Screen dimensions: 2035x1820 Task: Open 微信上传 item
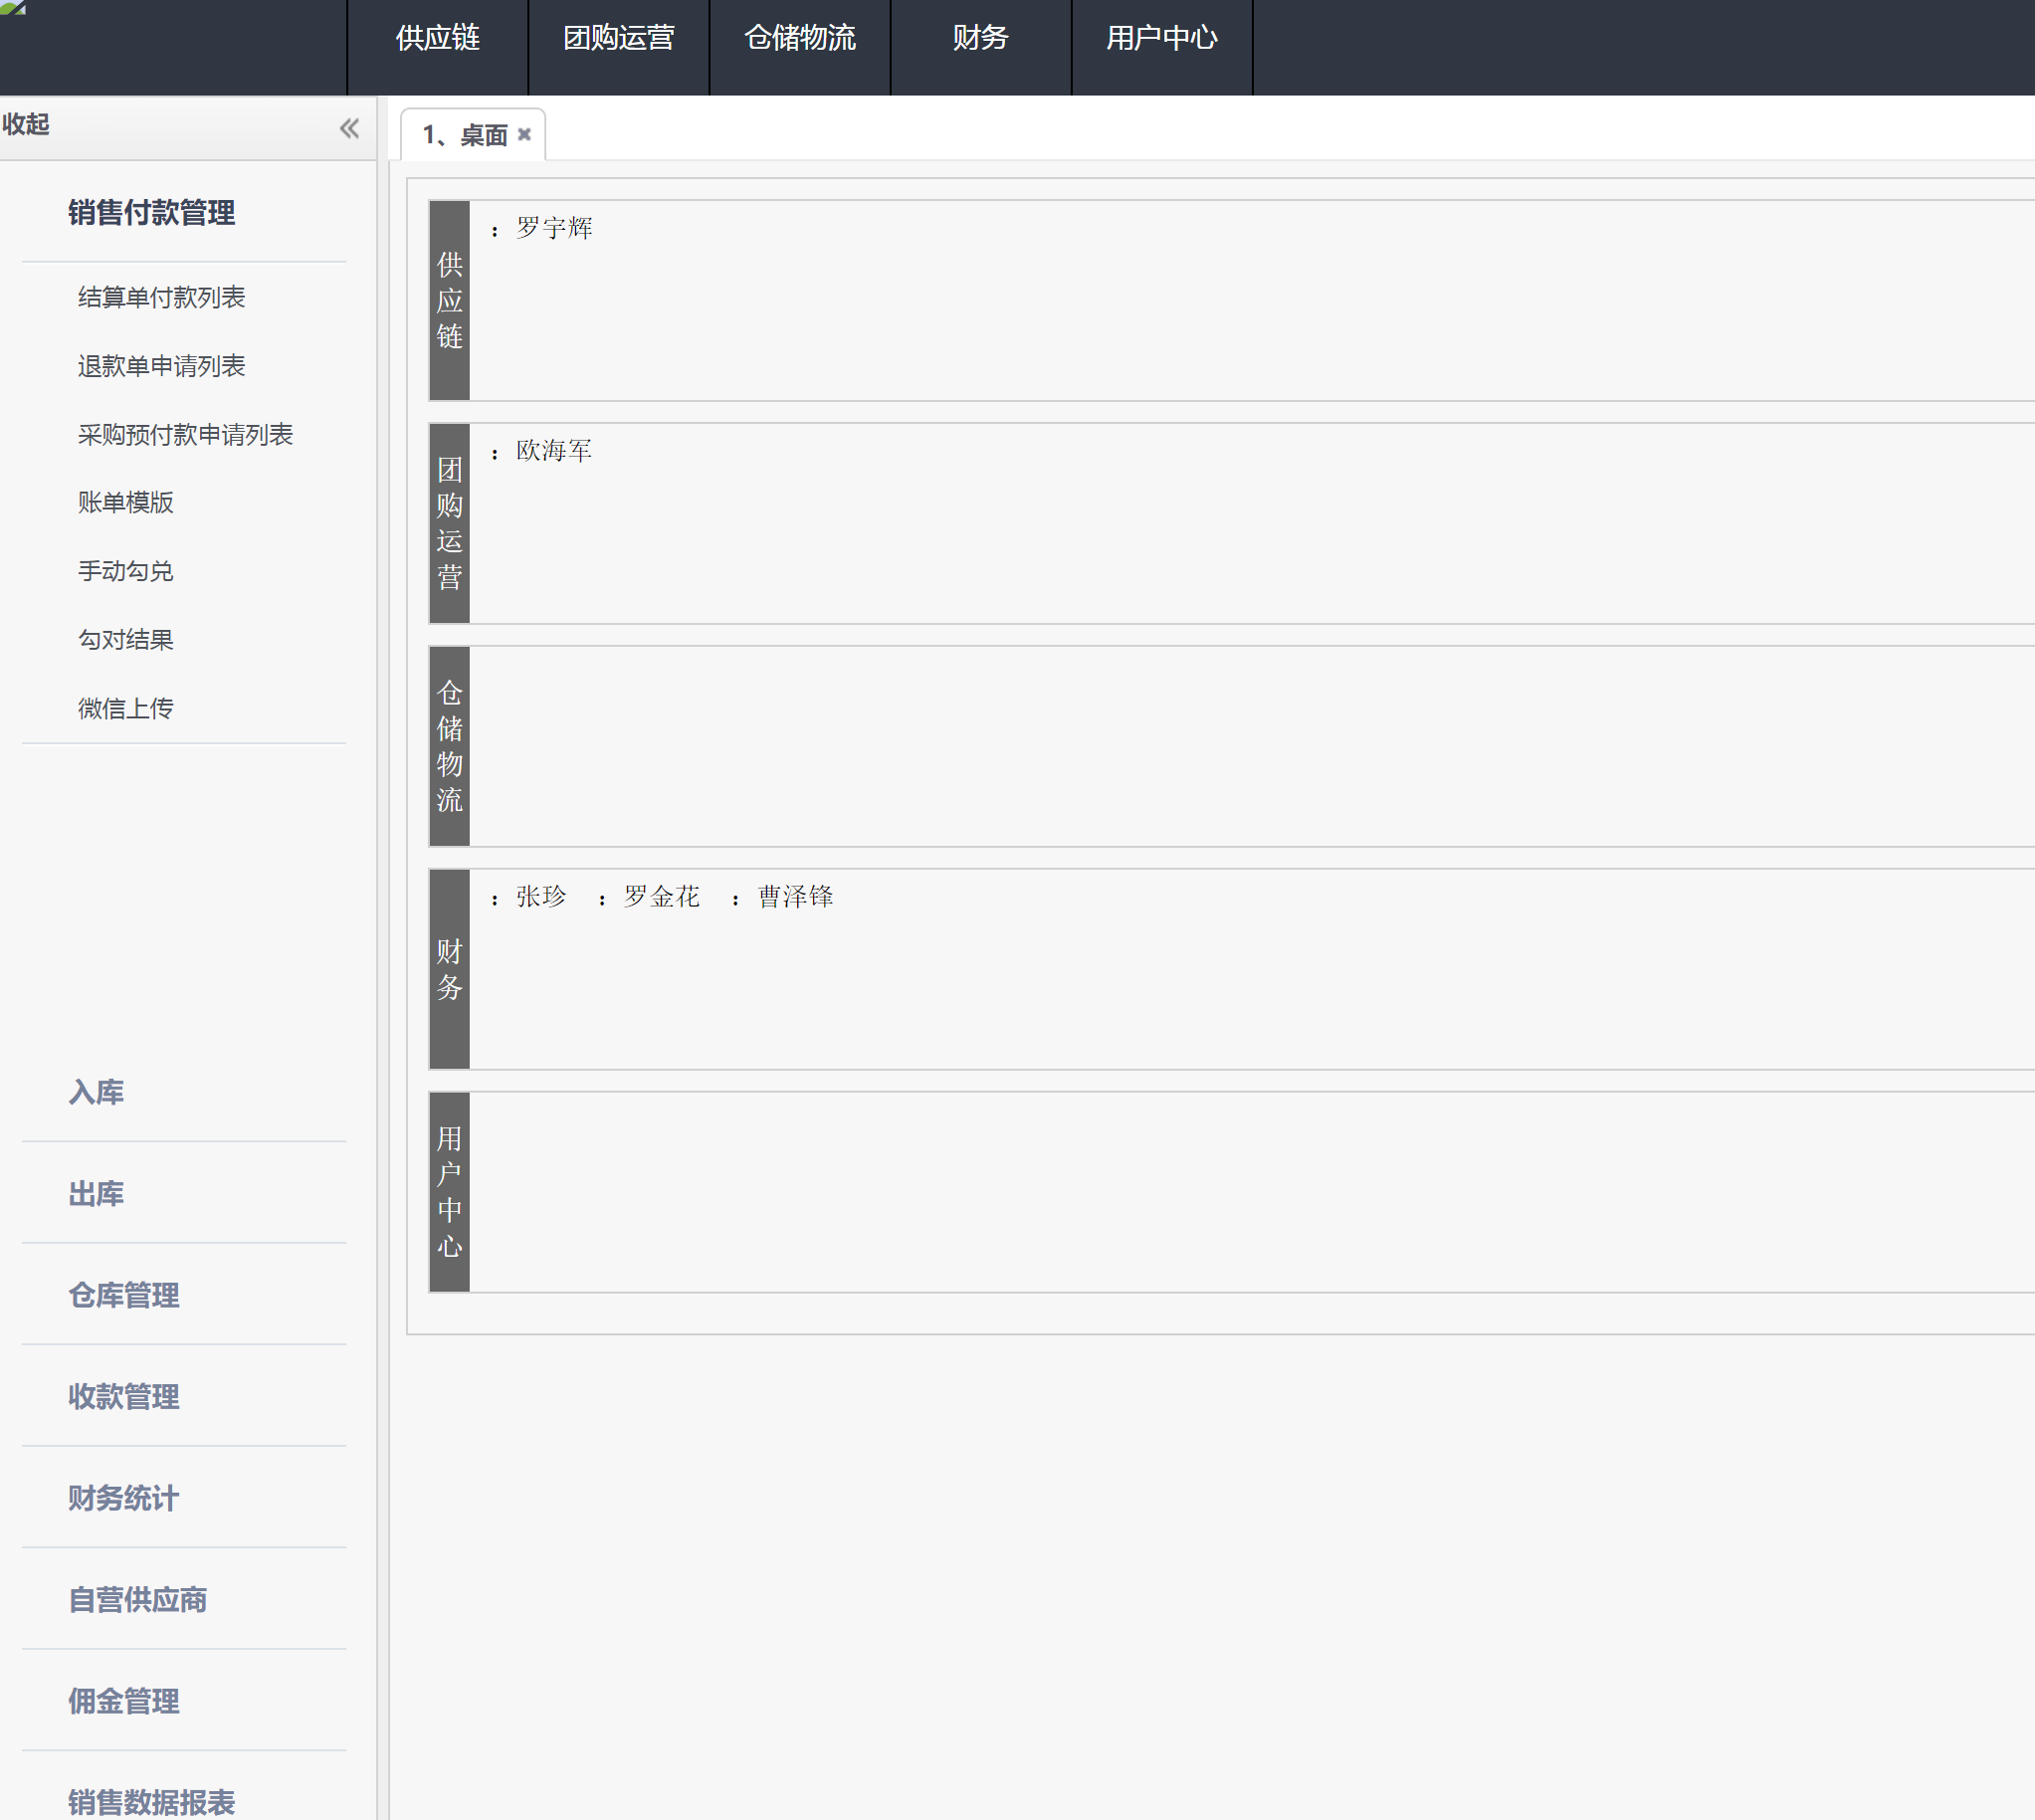[126, 708]
